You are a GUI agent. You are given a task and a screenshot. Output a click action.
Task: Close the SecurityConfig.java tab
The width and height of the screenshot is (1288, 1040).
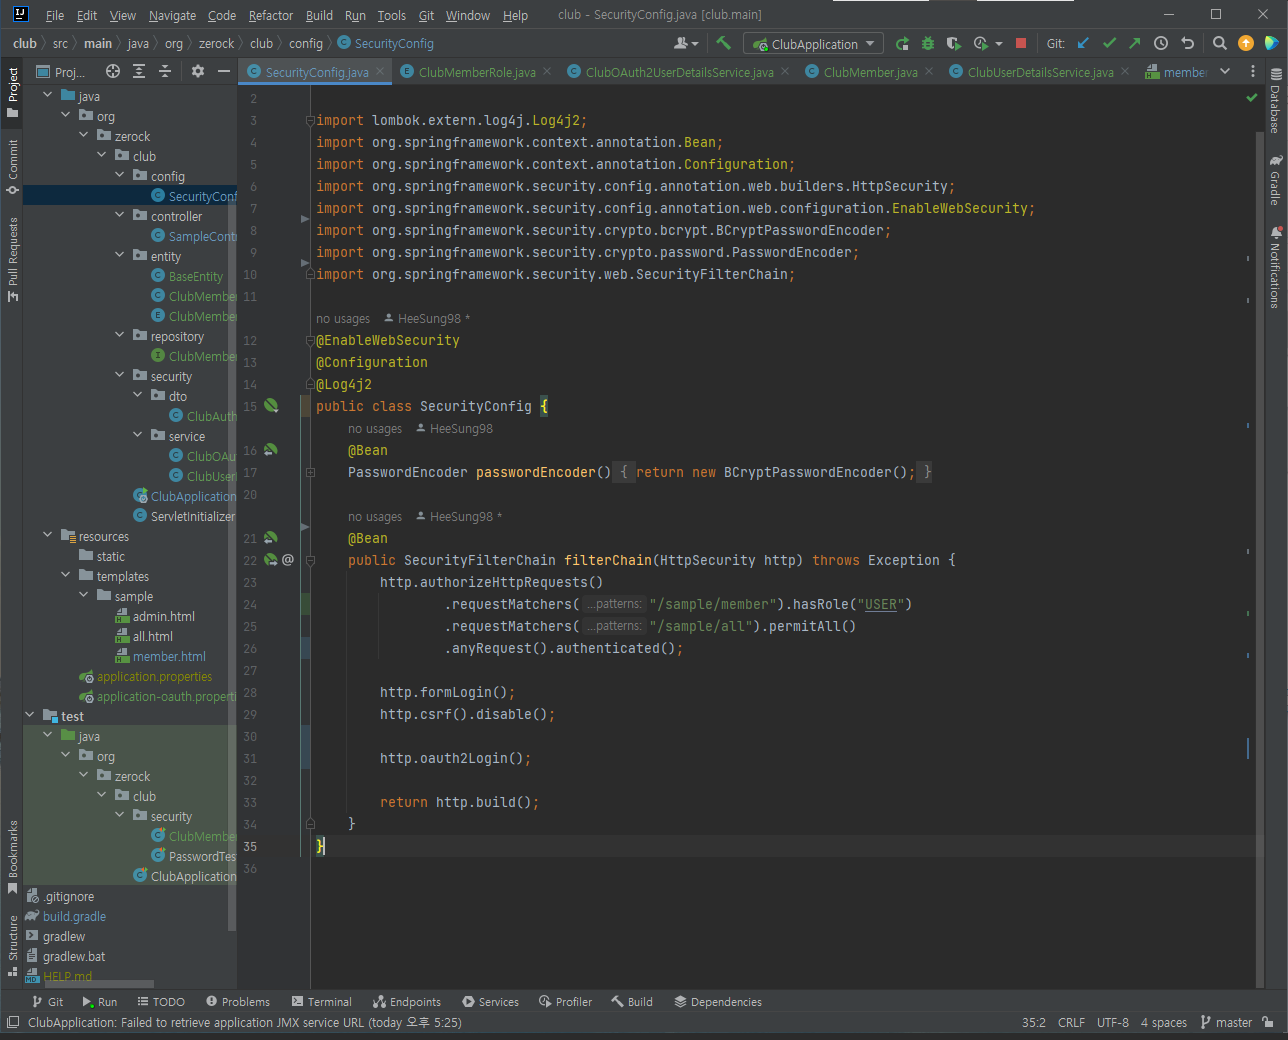[381, 72]
